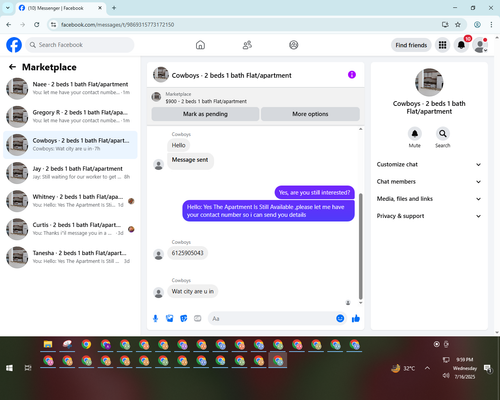Viewport: 500px width, 400px height.
Task: Open the Home feed icon
Action: tap(200, 45)
